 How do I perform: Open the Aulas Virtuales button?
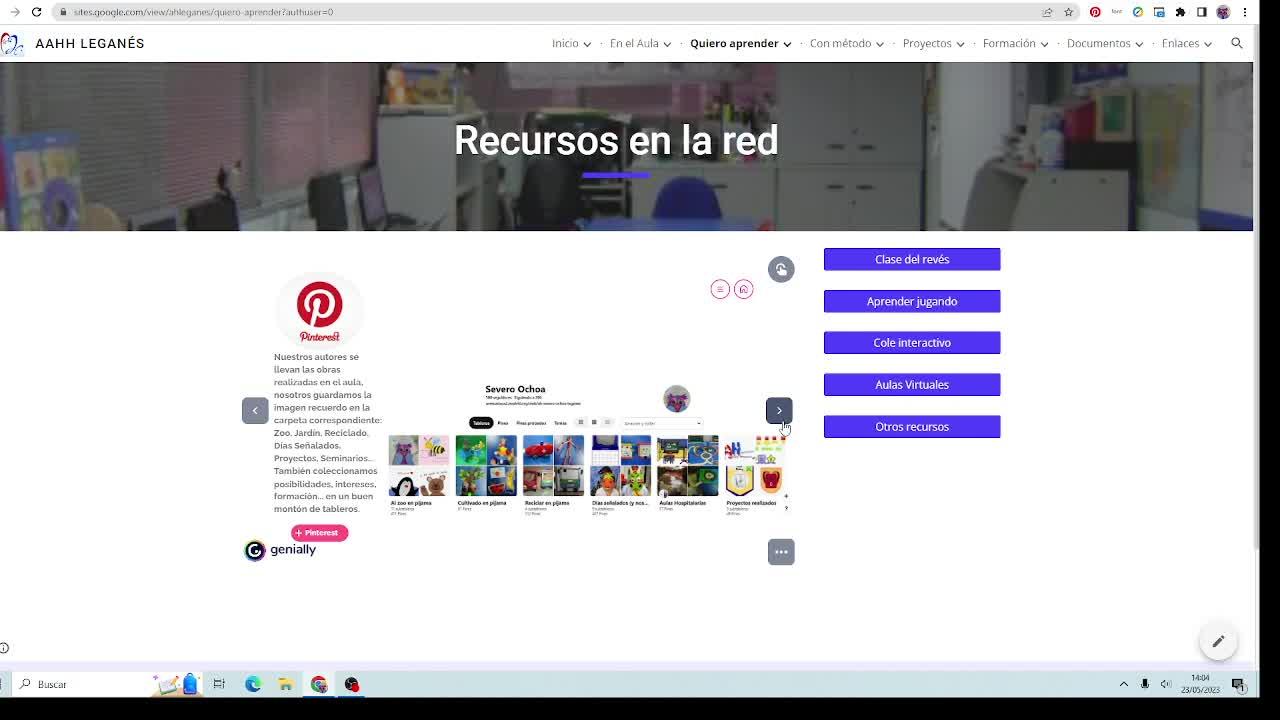[912, 384]
